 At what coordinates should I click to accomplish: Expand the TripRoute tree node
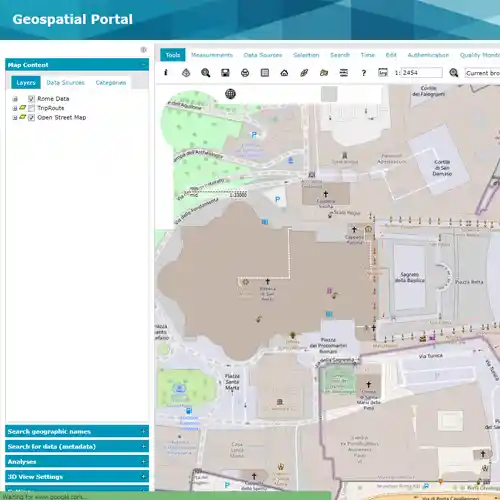(15, 108)
